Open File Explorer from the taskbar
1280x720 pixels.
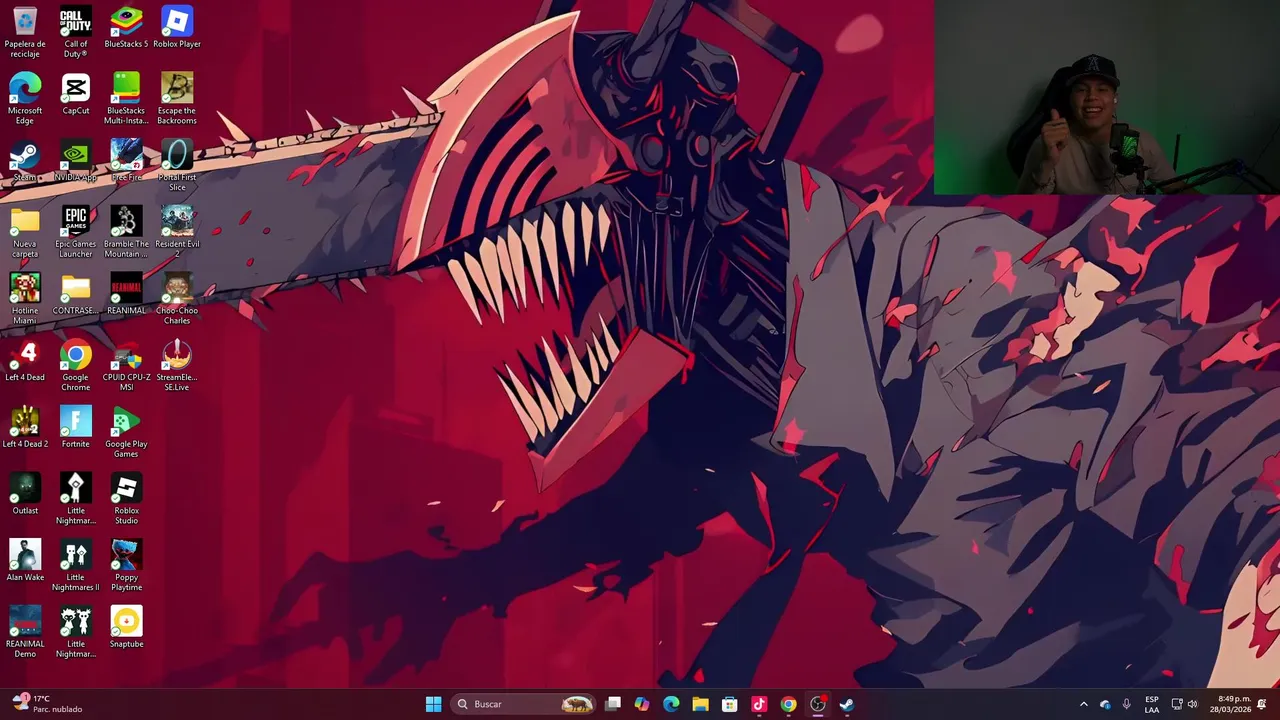pos(700,704)
